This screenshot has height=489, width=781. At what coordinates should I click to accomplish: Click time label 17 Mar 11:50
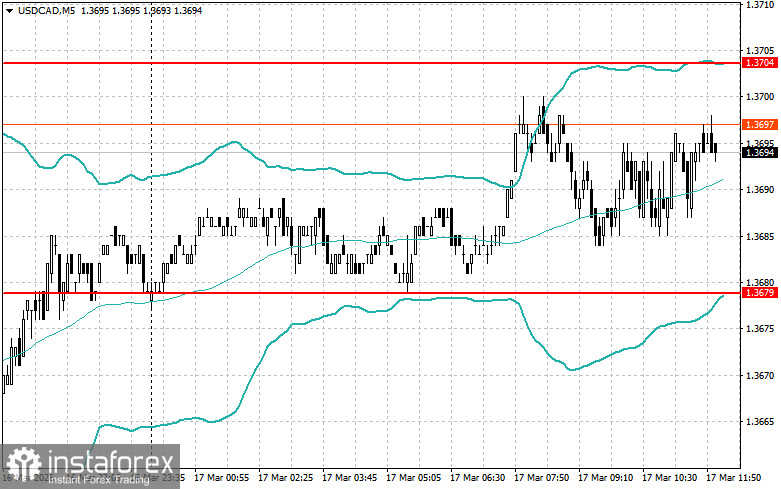tap(734, 478)
